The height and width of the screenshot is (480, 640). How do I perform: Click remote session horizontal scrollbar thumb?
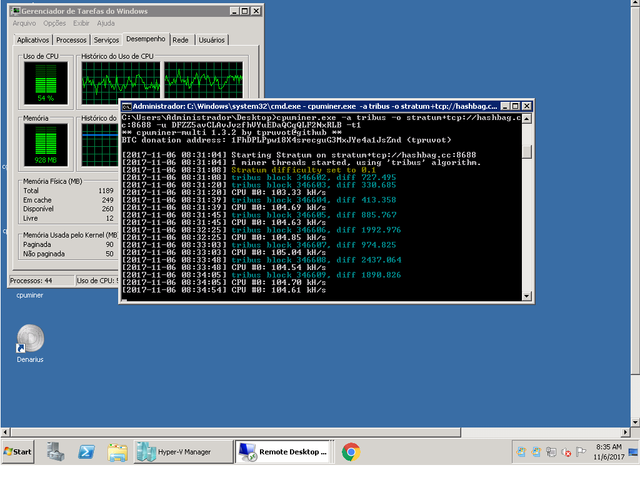(236, 432)
